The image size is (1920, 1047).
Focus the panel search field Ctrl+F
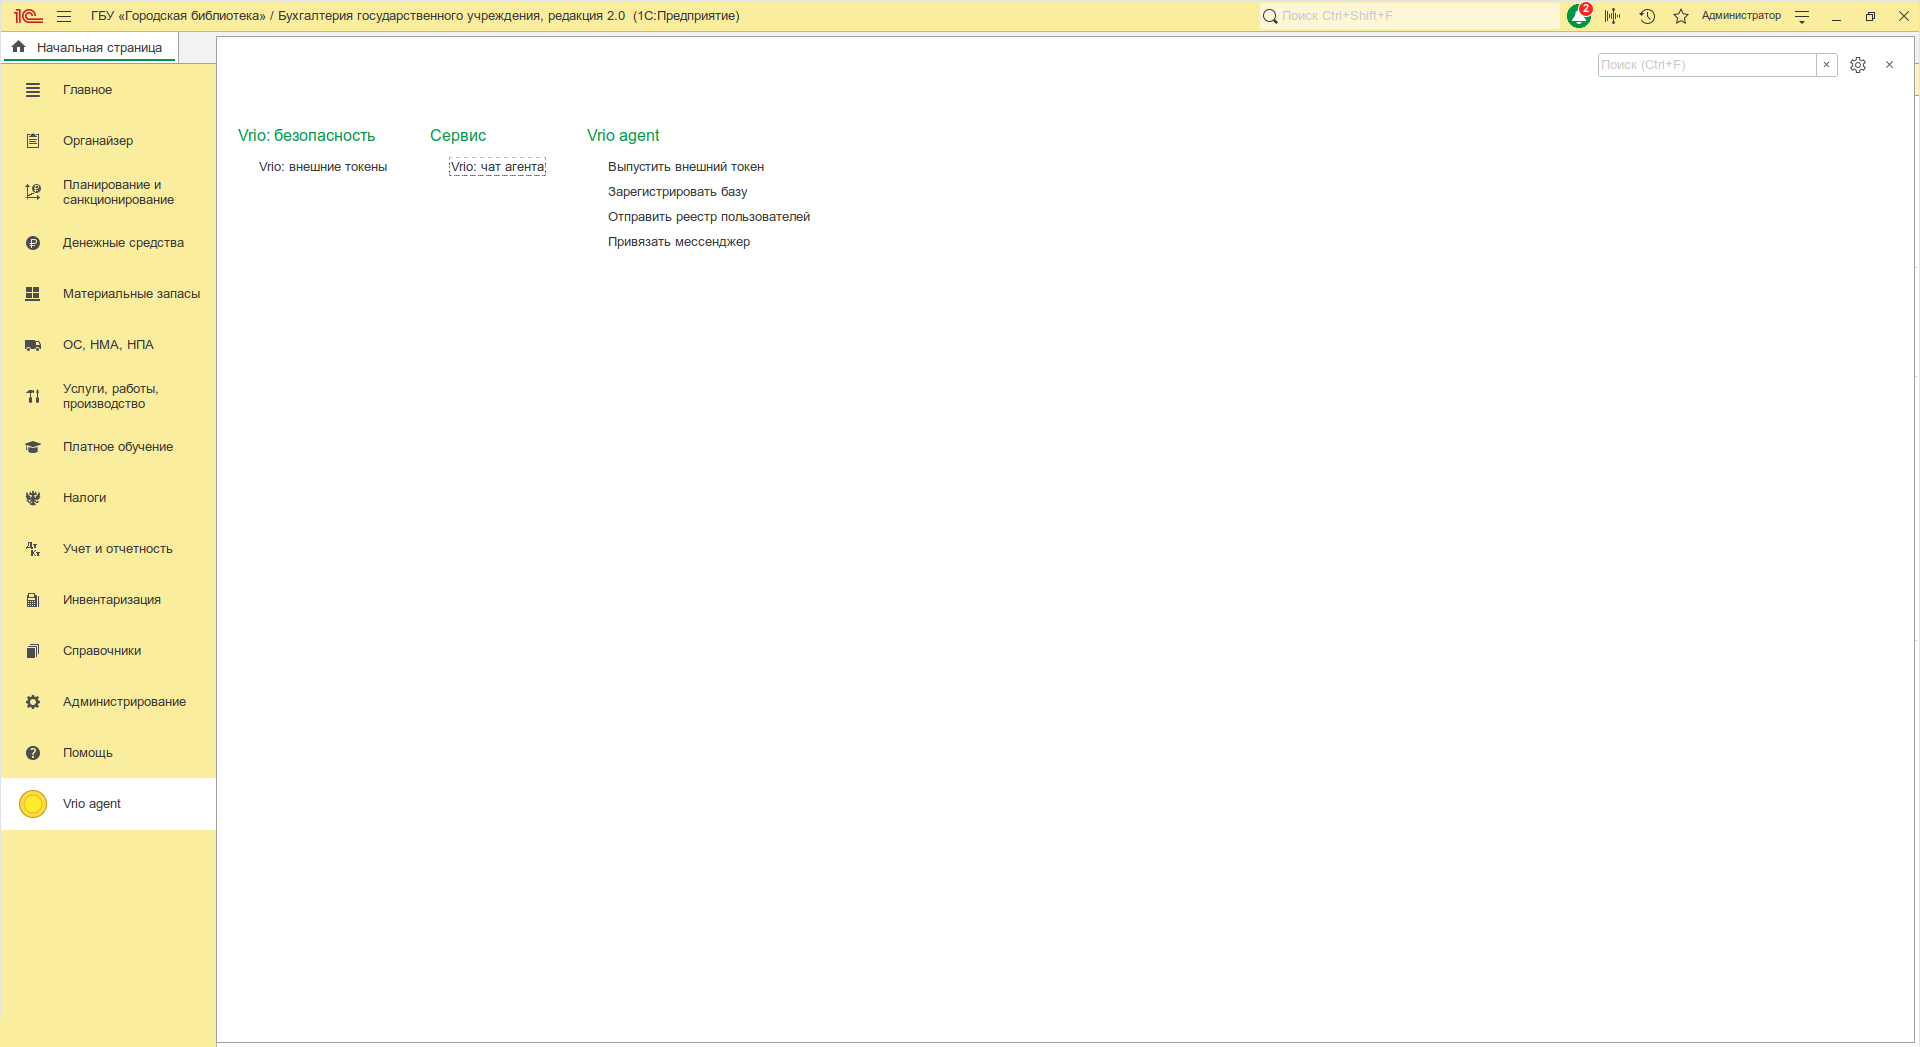coord(1707,65)
